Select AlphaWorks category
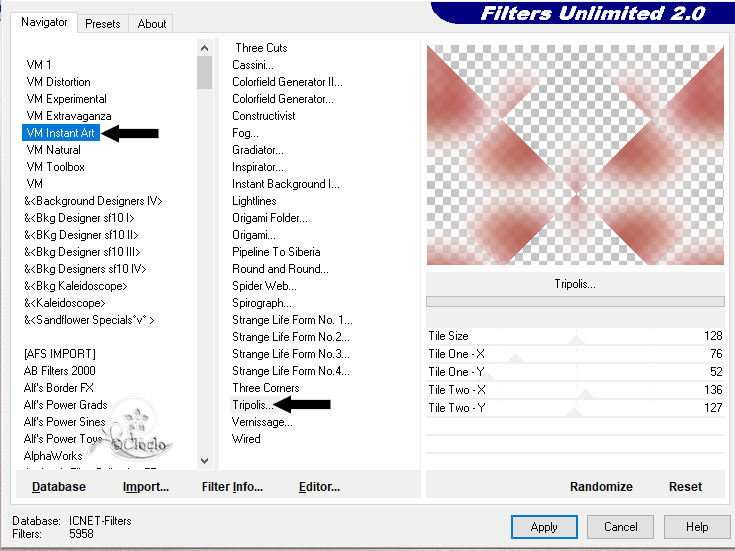The width and height of the screenshot is (735, 551). (x=53, y=455)
